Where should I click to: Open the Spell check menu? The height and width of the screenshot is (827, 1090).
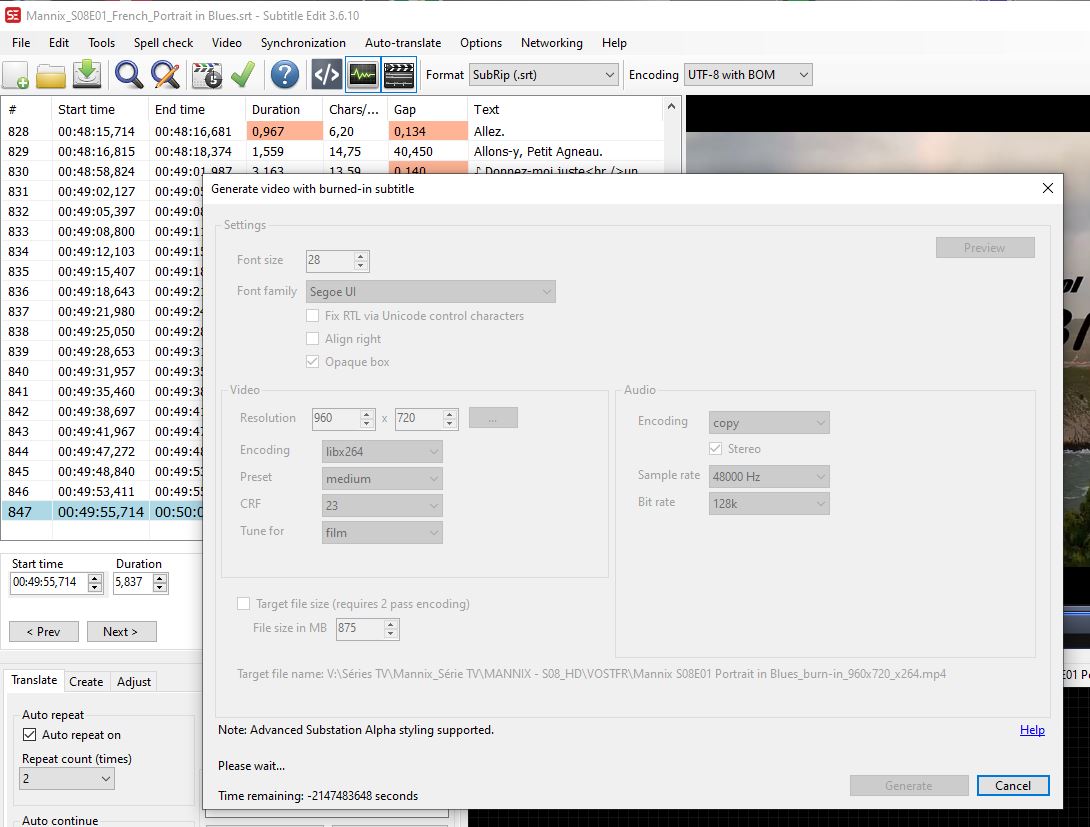pos(163,42)
